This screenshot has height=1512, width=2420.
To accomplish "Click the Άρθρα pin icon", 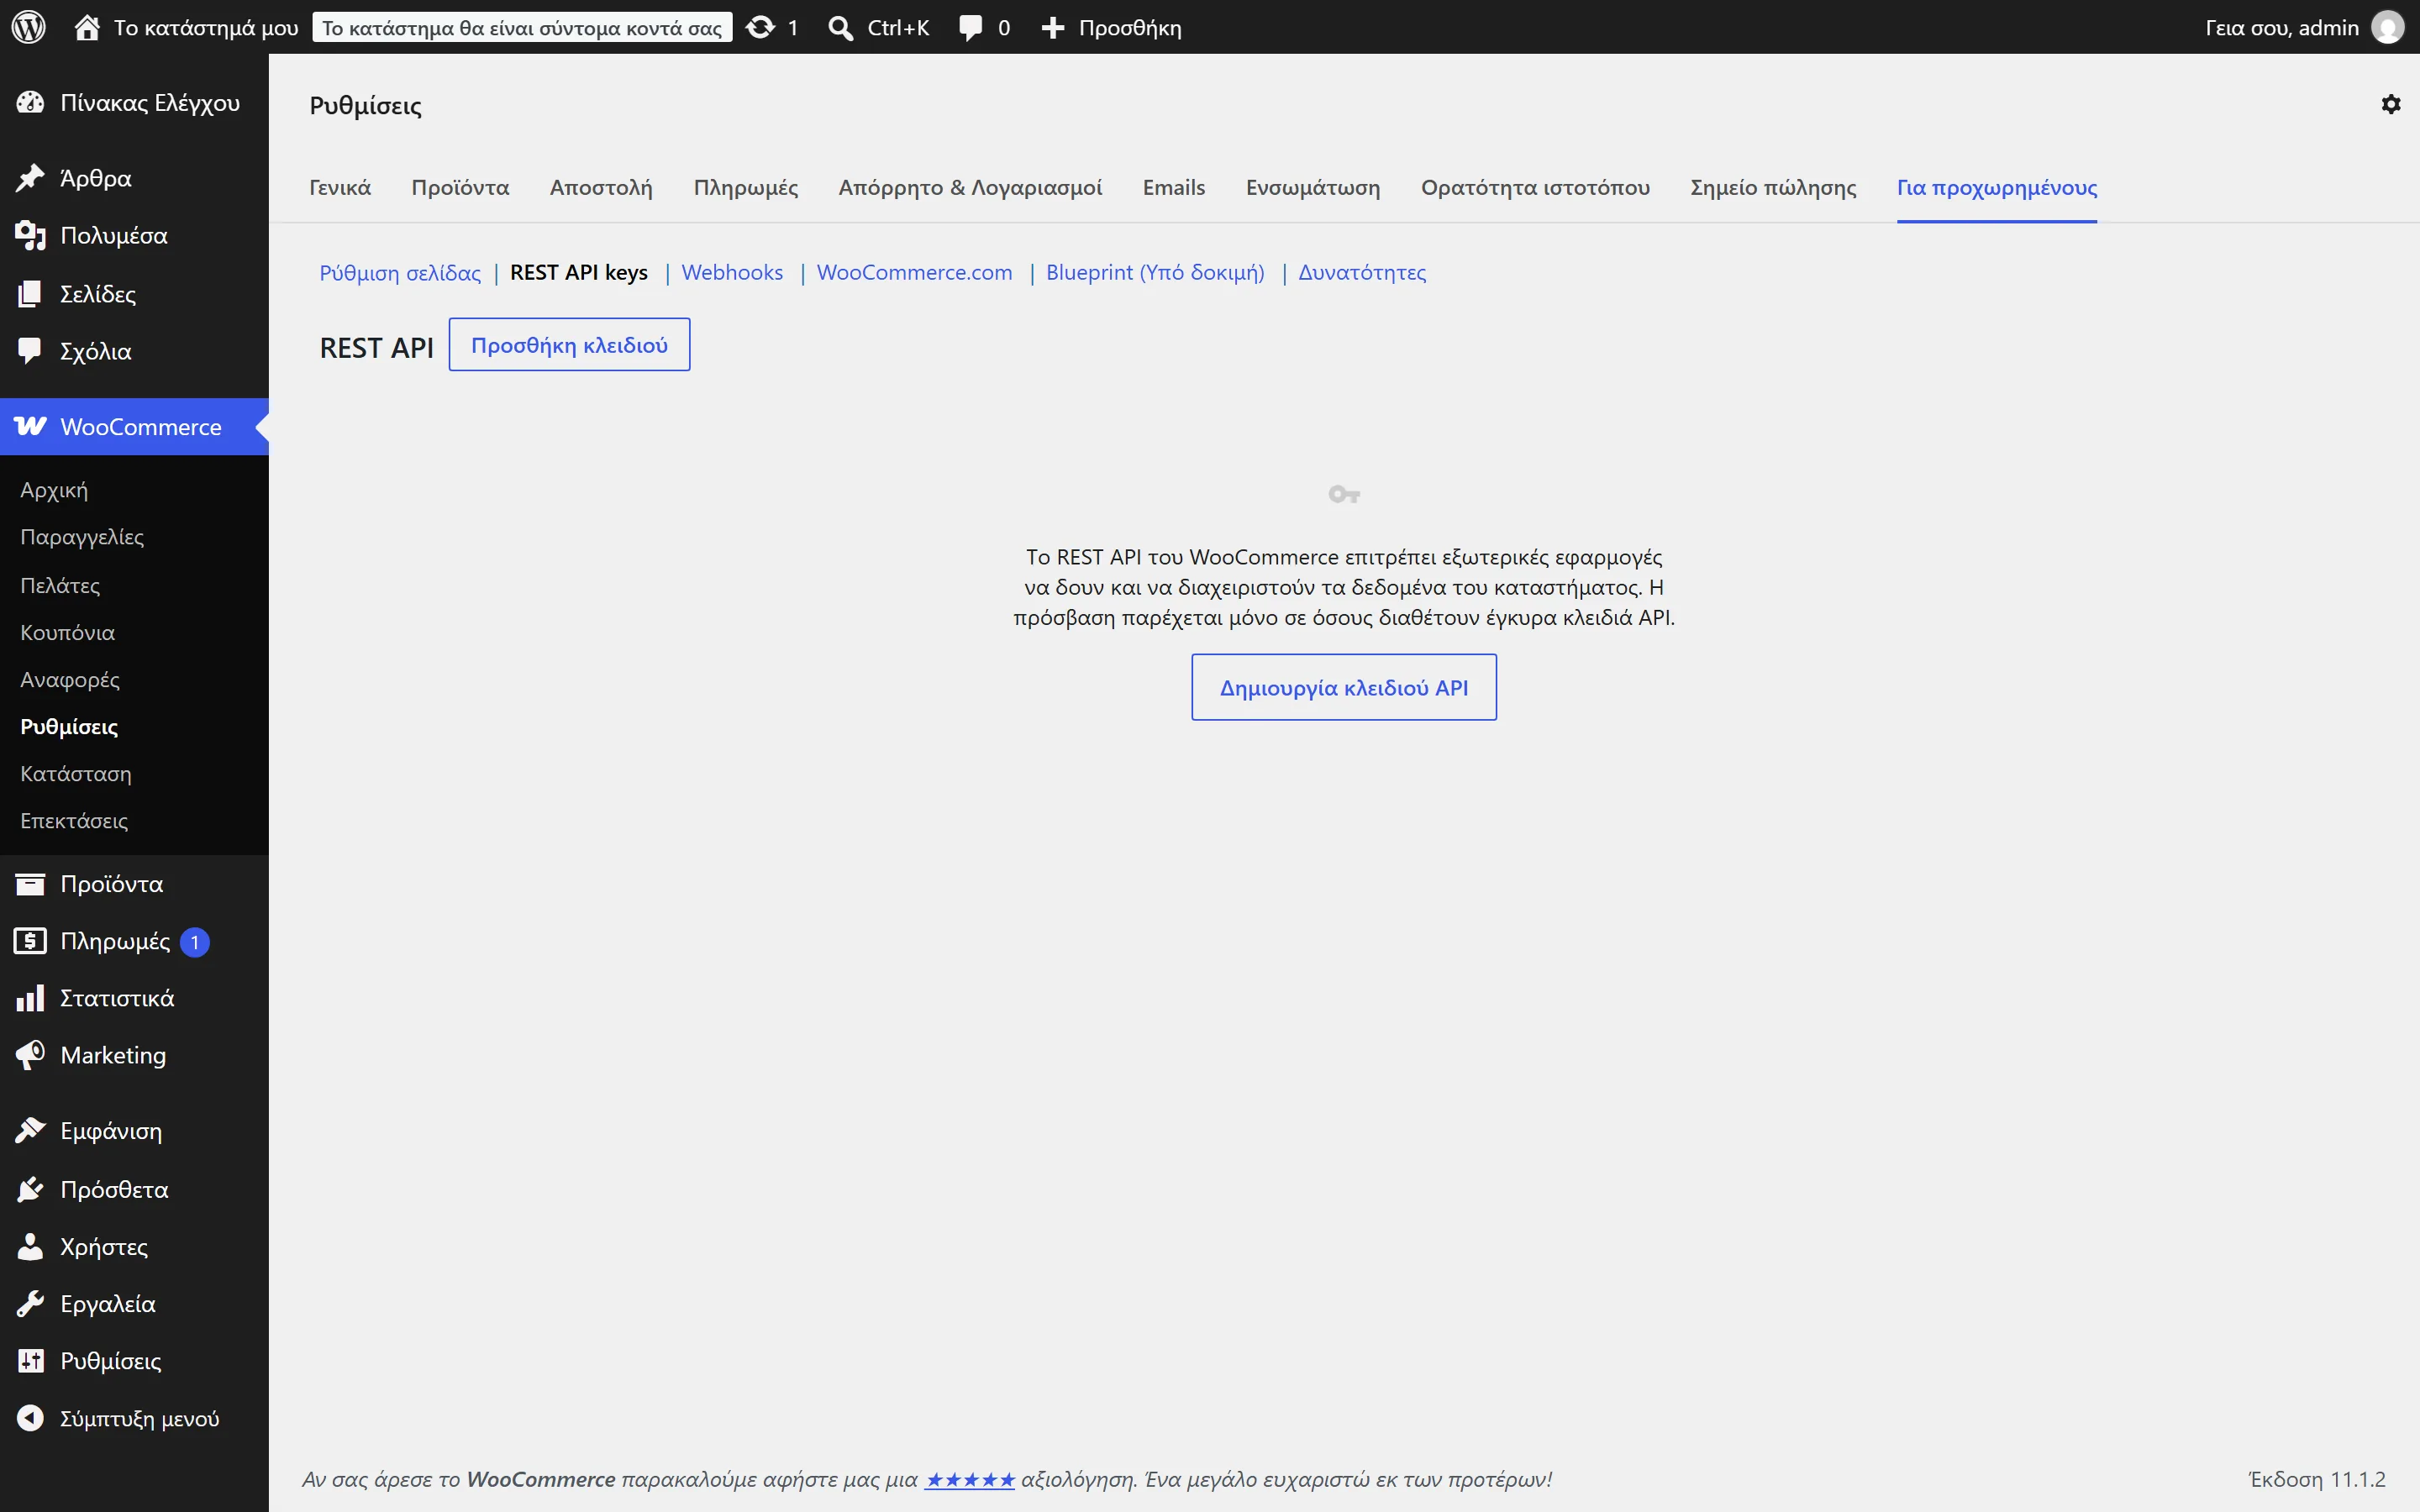I will pyautogui.click(x=30, y=178).
